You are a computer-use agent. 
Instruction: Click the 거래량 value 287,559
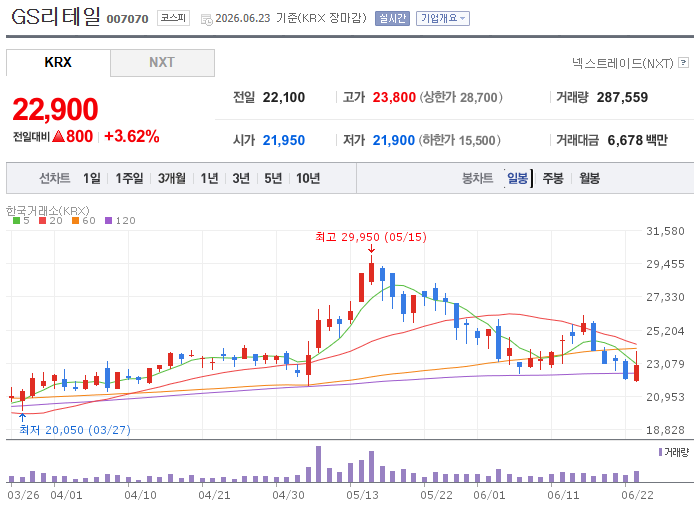click(622, 97)
